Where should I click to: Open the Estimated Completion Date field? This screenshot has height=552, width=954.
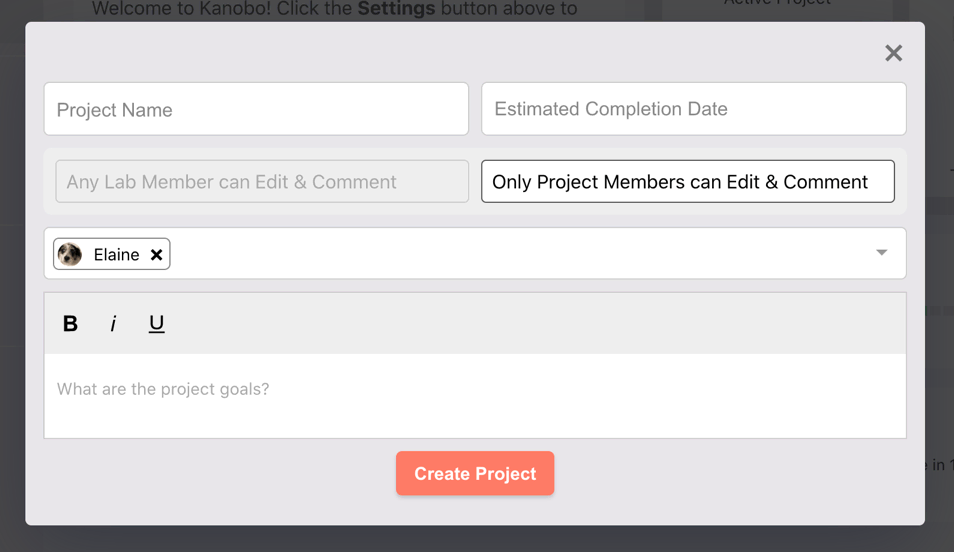click(x=693, y=109)
